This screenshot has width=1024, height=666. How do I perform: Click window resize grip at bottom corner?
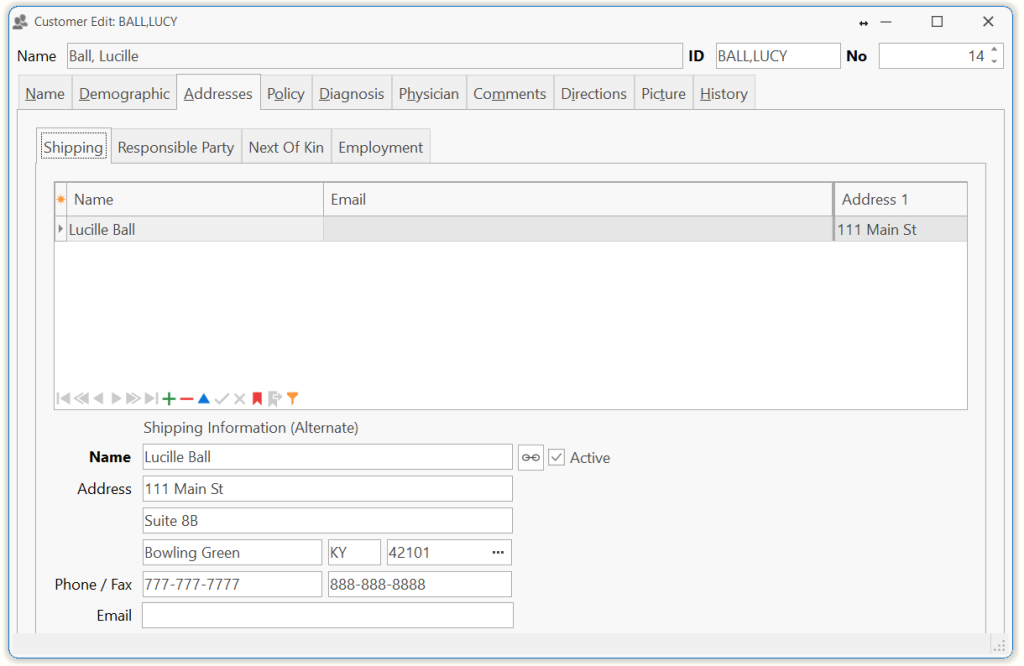click(999, 646)
